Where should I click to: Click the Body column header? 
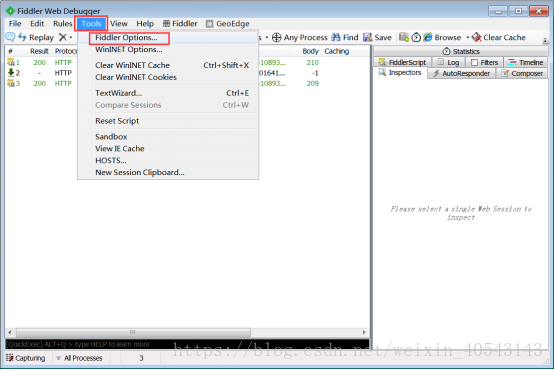coord(310,51)
